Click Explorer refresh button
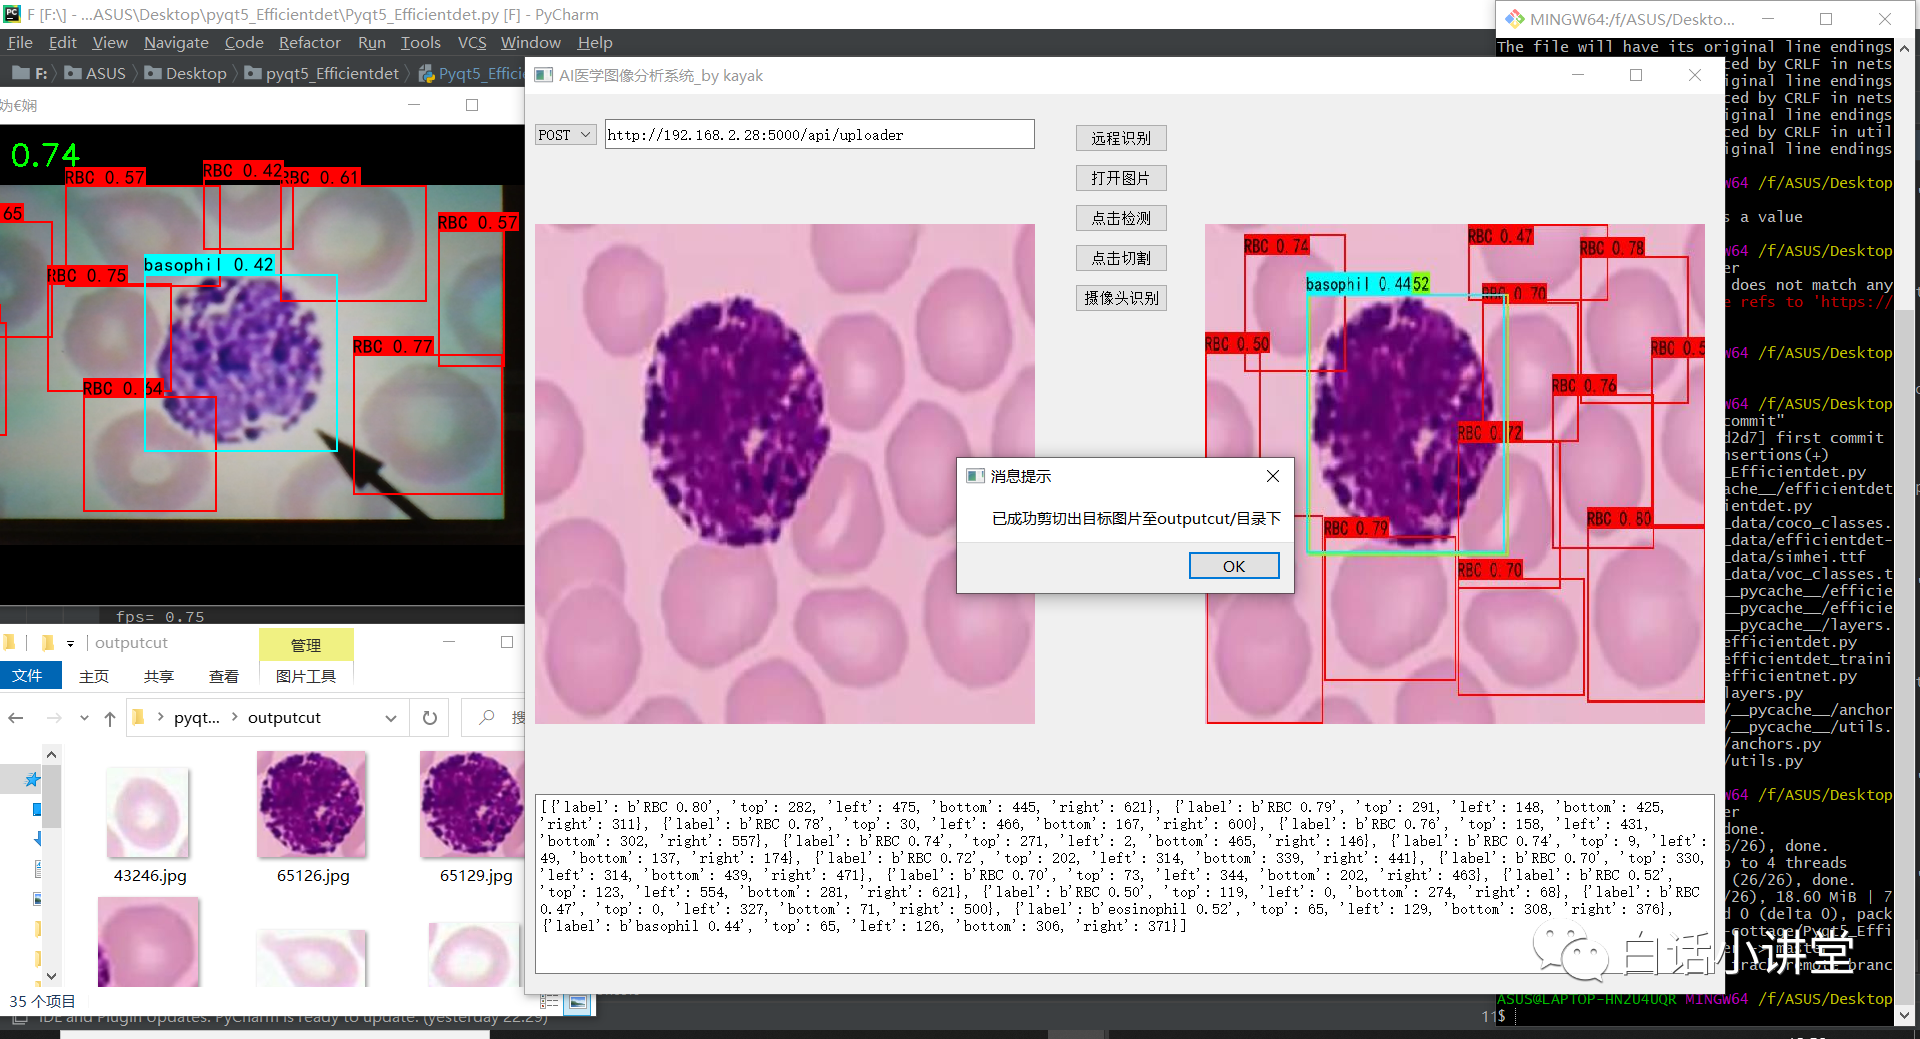This screenshot has height=1039, width=1920. pyautogui.click(x=430, y=718)
